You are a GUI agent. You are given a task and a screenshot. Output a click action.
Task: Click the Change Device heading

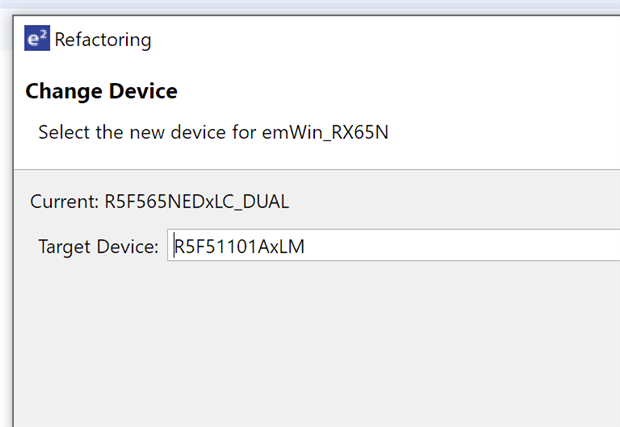[x=101, y=92]
